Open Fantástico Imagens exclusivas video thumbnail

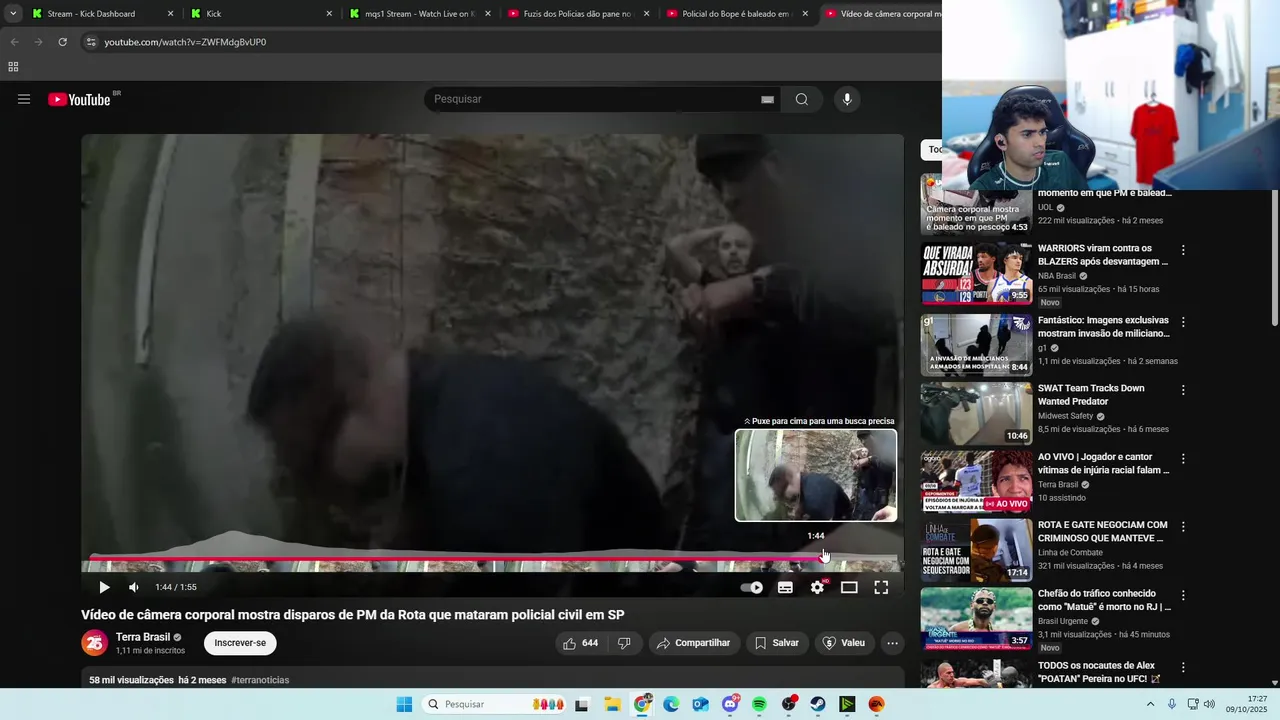976,344
